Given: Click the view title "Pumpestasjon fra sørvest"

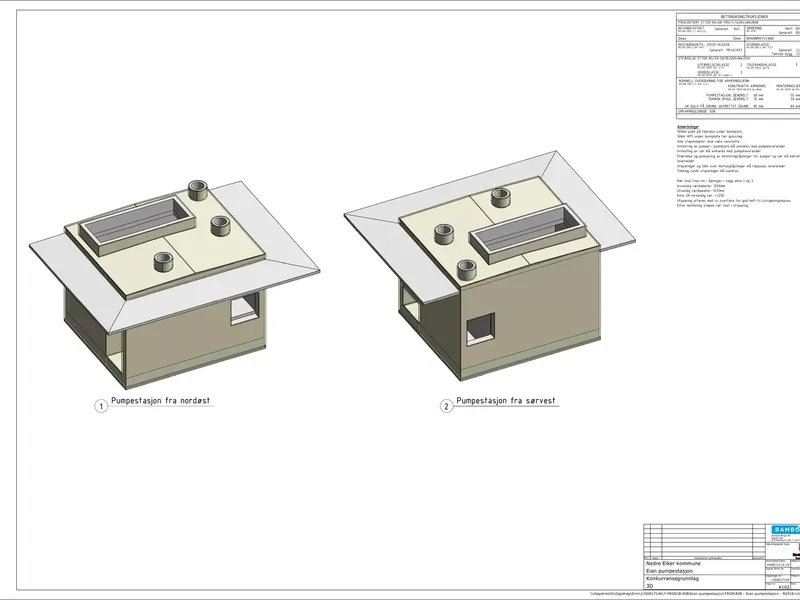Looking at the screenshot, I should click(x=506, y=401).
